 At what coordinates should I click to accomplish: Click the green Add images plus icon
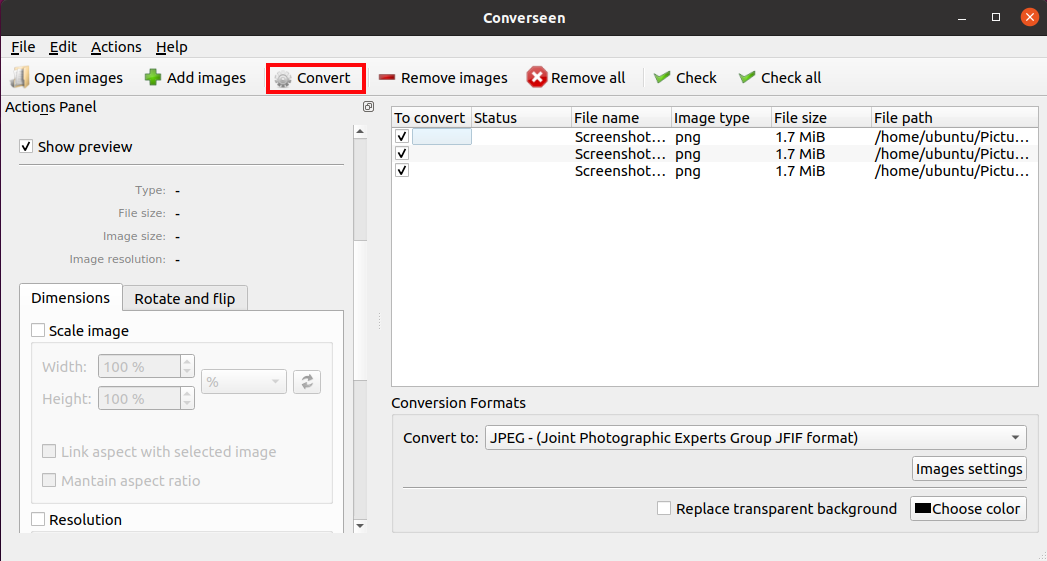[153, 77]
